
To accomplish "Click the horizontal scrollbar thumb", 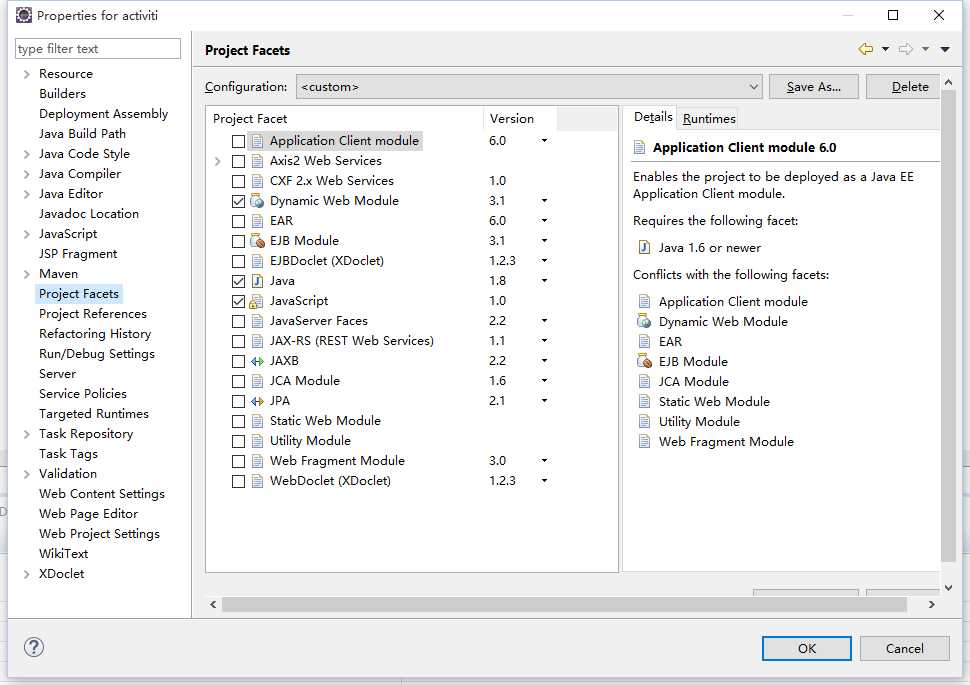I will (564, 604).
